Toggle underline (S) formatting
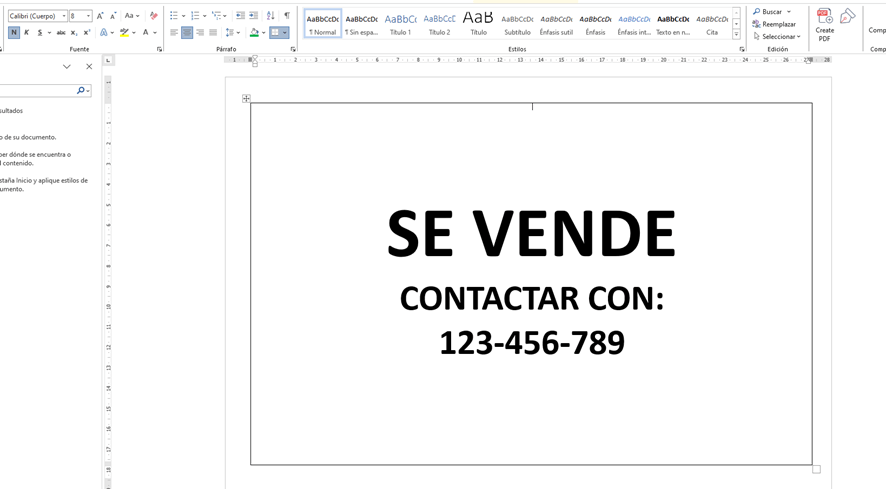Screen dimensions: 886x489 click(40, 33)
